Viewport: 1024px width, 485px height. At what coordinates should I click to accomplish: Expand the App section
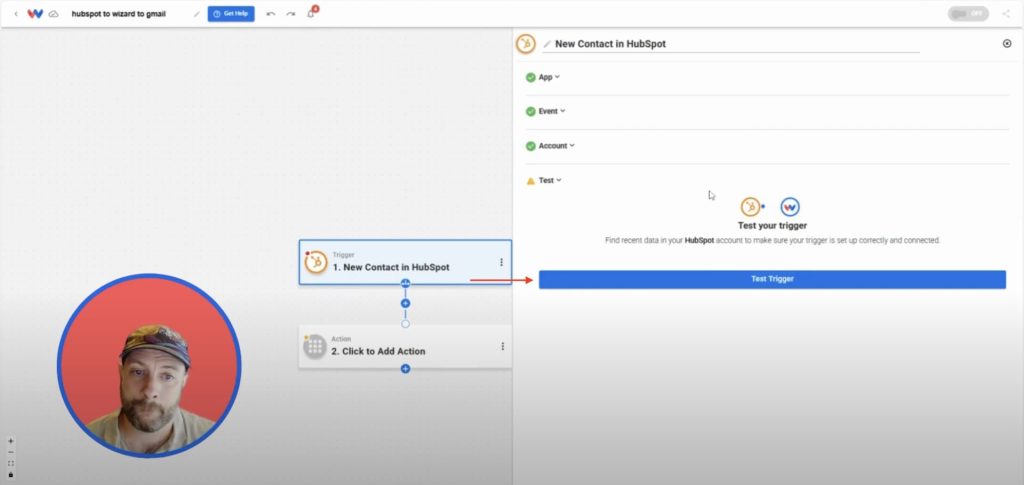[x=549, y=77]
